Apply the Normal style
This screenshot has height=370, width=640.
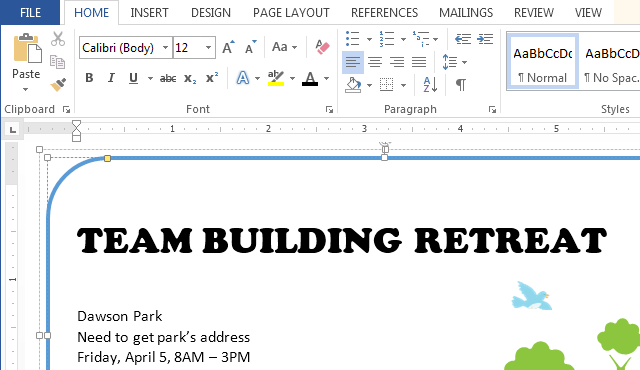pyautogui.click(x=542, y=62)
